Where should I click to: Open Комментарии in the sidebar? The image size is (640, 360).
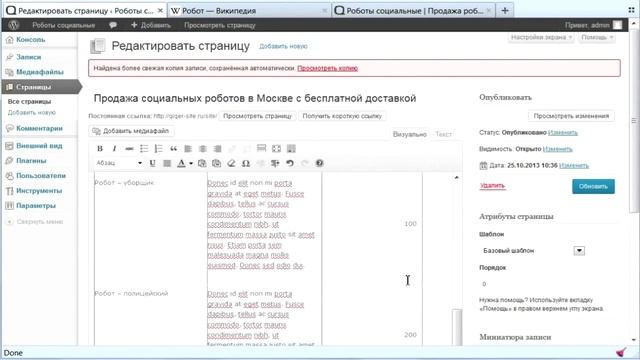click(x=39, y=129)
